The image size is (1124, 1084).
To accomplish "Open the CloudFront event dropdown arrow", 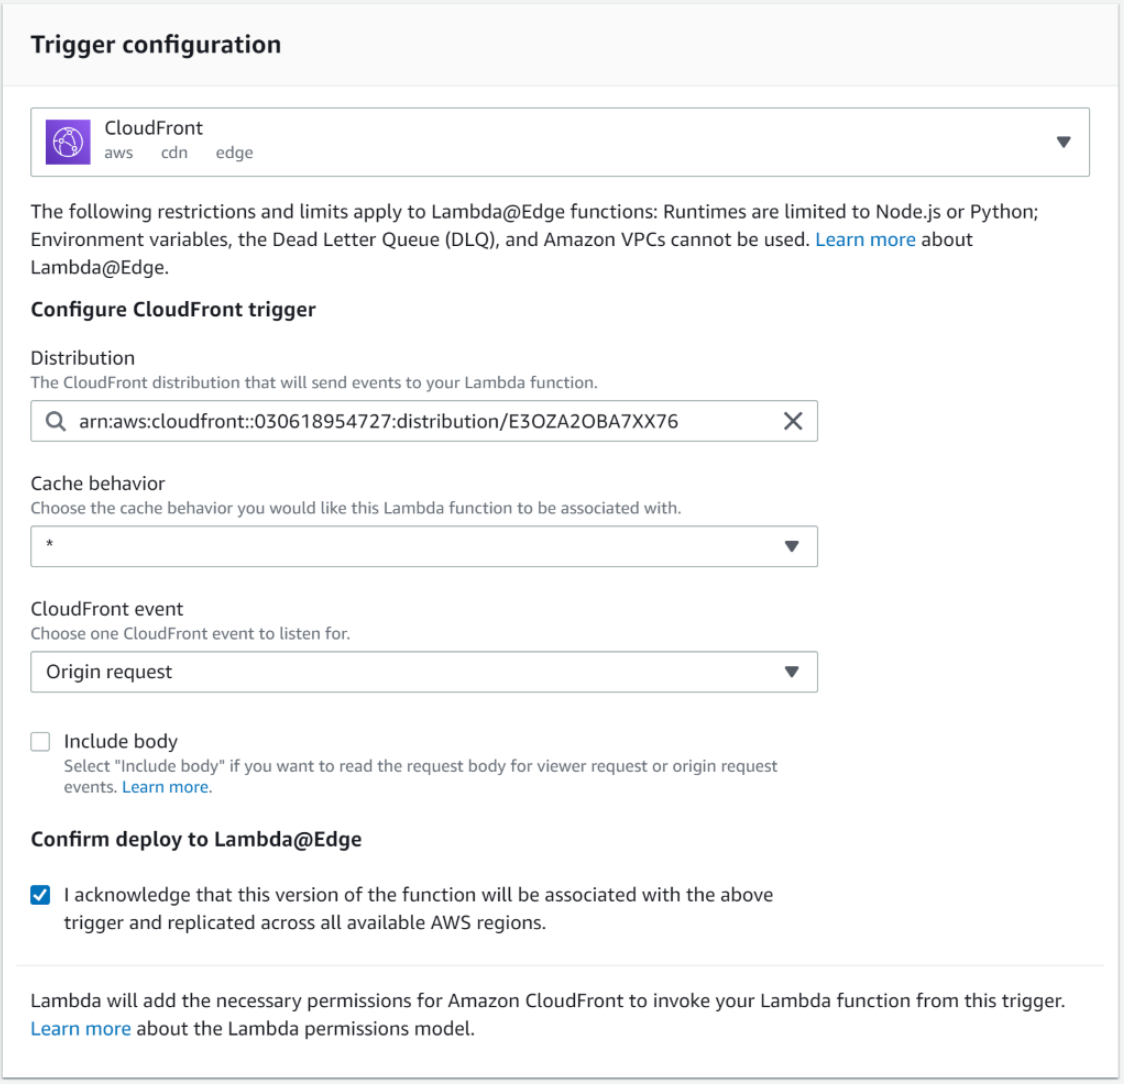I will click(x=791, y=672).
